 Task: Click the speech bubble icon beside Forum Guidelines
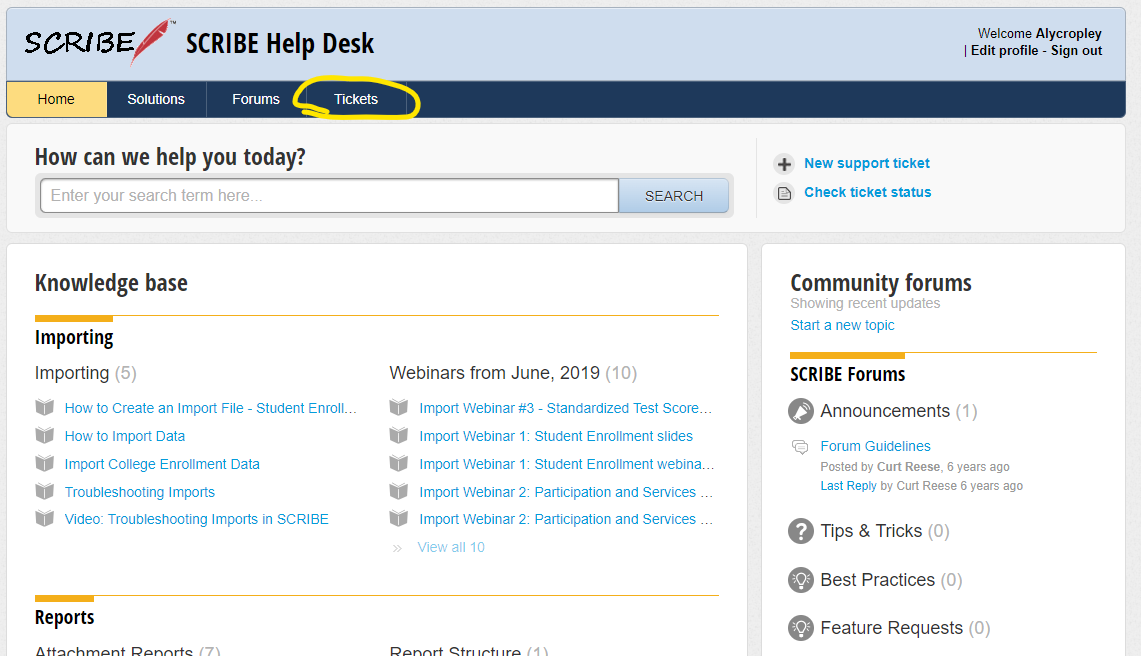pos(800,446)
